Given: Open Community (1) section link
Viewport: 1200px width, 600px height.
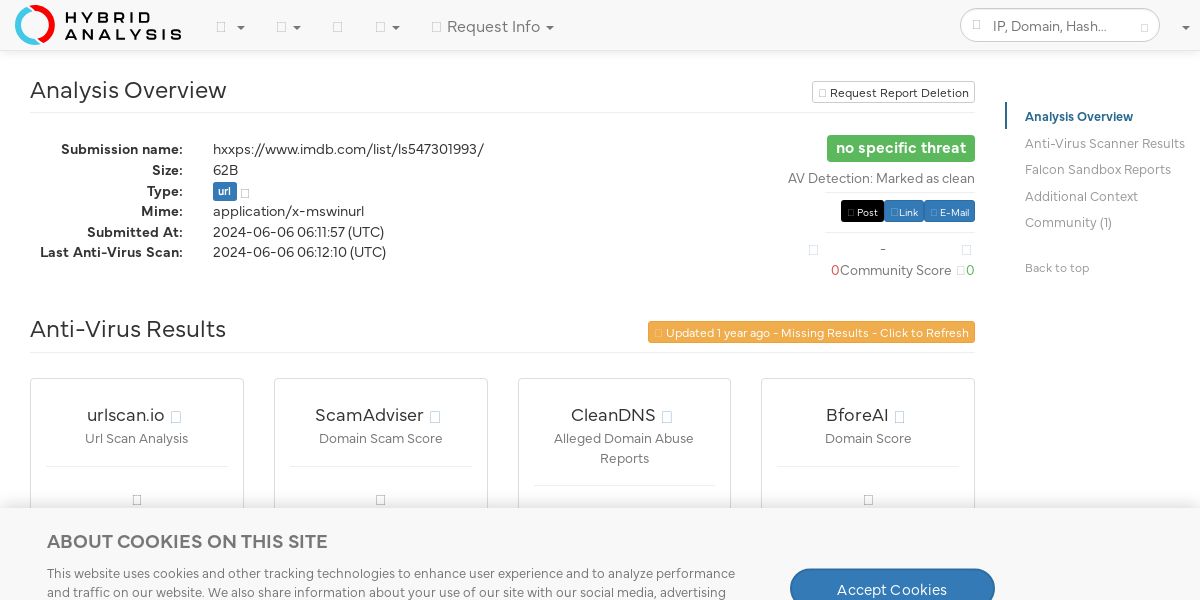Looking at the screenshot, I should tap(1068, 223).
